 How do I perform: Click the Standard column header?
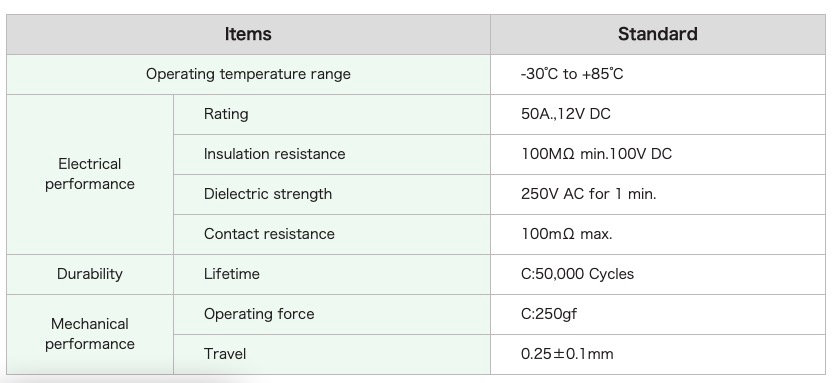(x=658, y=35)
